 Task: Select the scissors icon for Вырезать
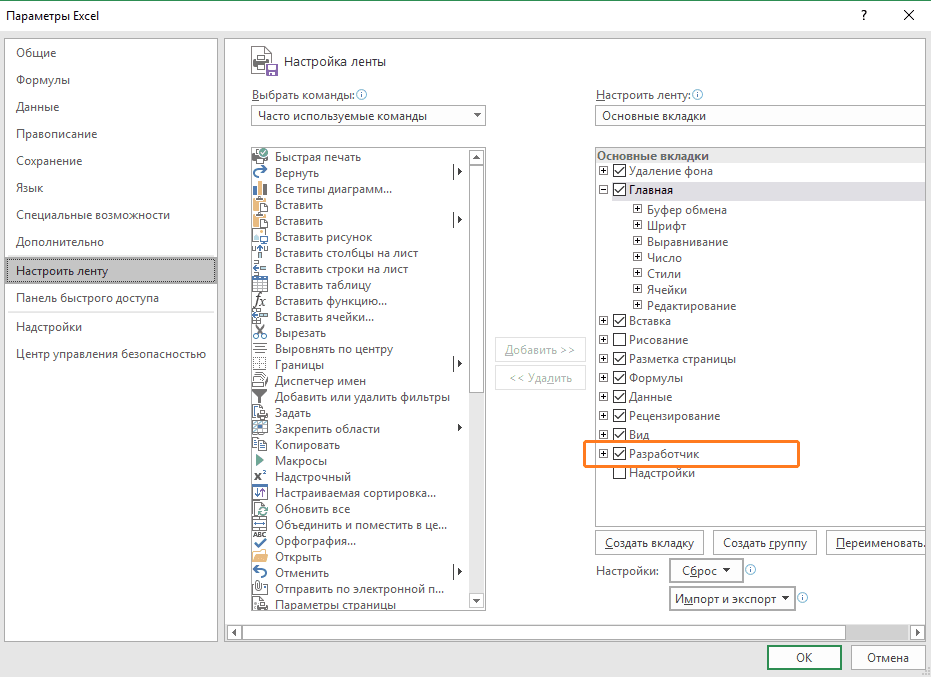tap(260, 333)
